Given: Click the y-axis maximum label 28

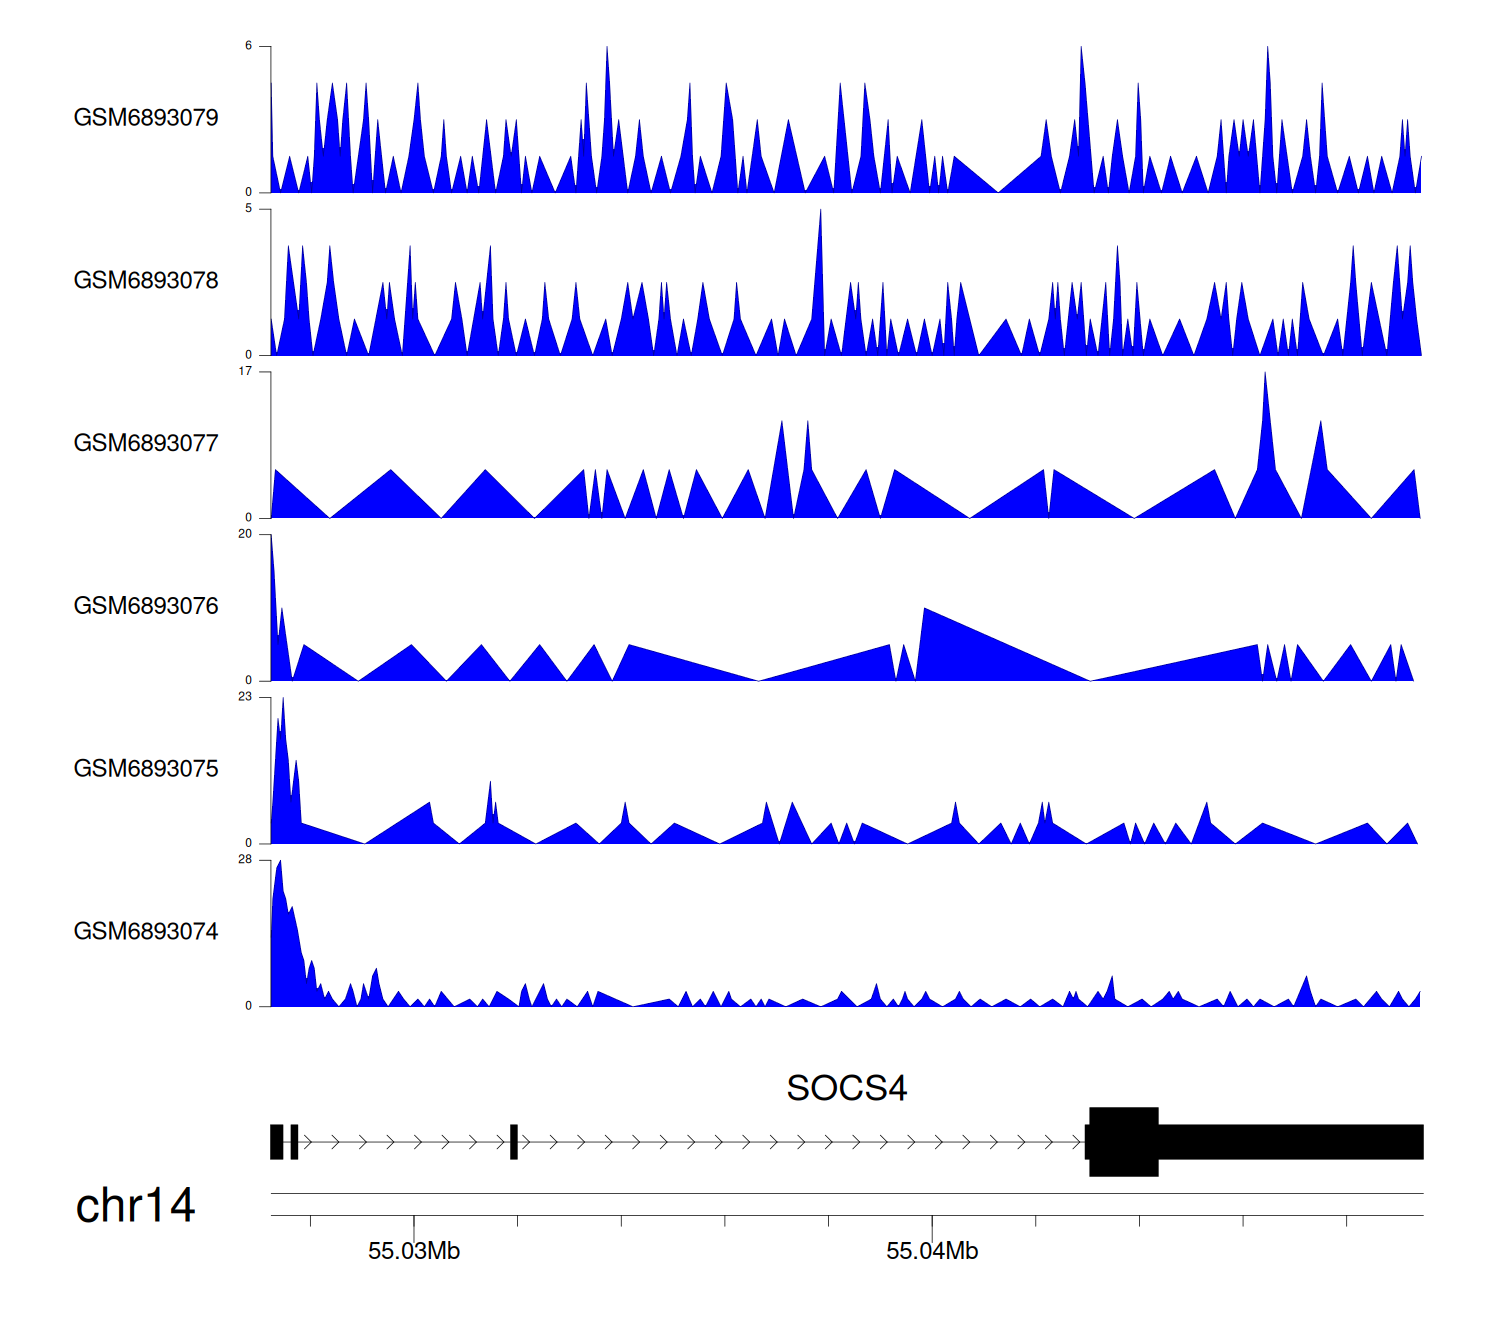Looking at the screenshot, I should click(x=245, y=860).
